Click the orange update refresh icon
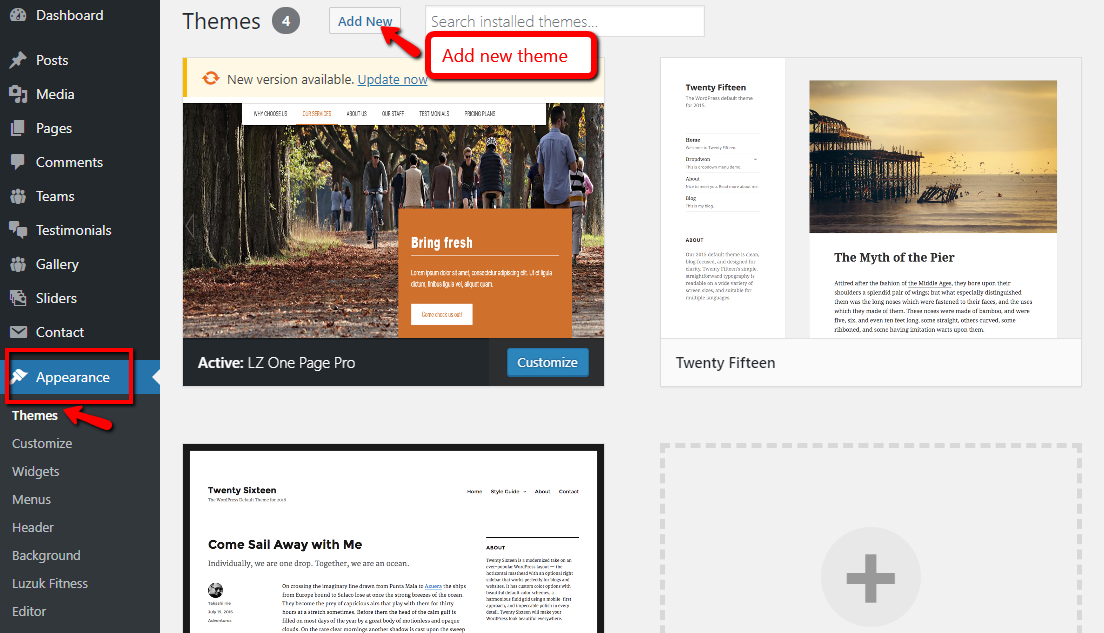 click(211, 78)
